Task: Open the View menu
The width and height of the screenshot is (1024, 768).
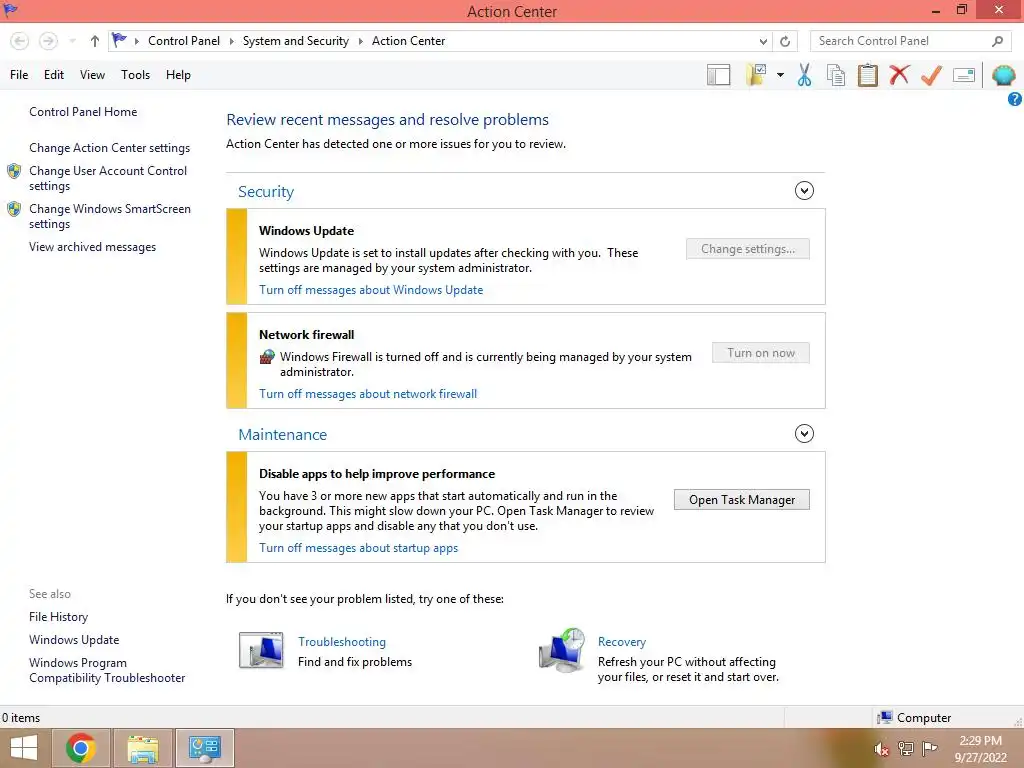Action: point(92,75)
